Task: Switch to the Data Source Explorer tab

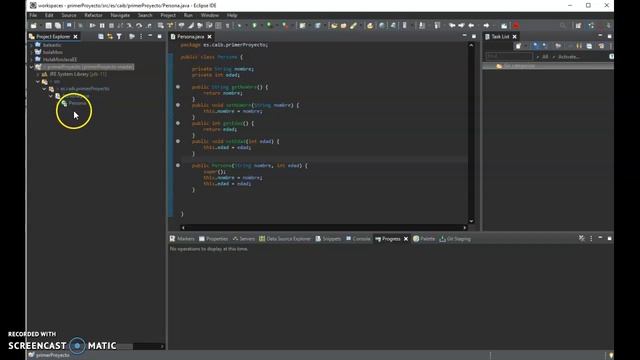Action: pyautogui.click(x=285, y=239)
